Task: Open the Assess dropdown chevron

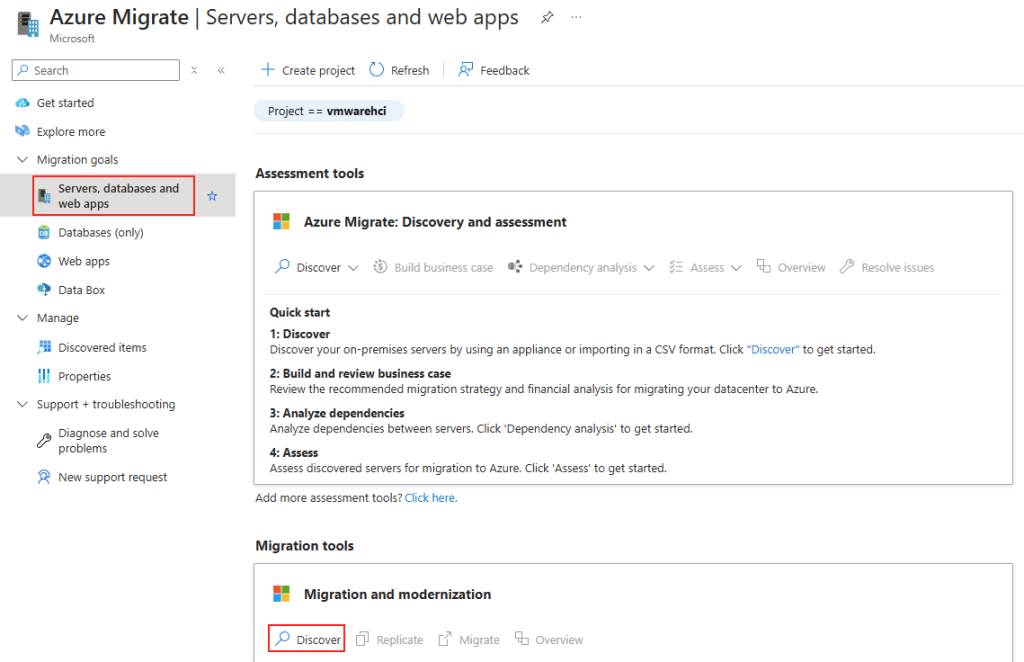Action: point(736,268)
